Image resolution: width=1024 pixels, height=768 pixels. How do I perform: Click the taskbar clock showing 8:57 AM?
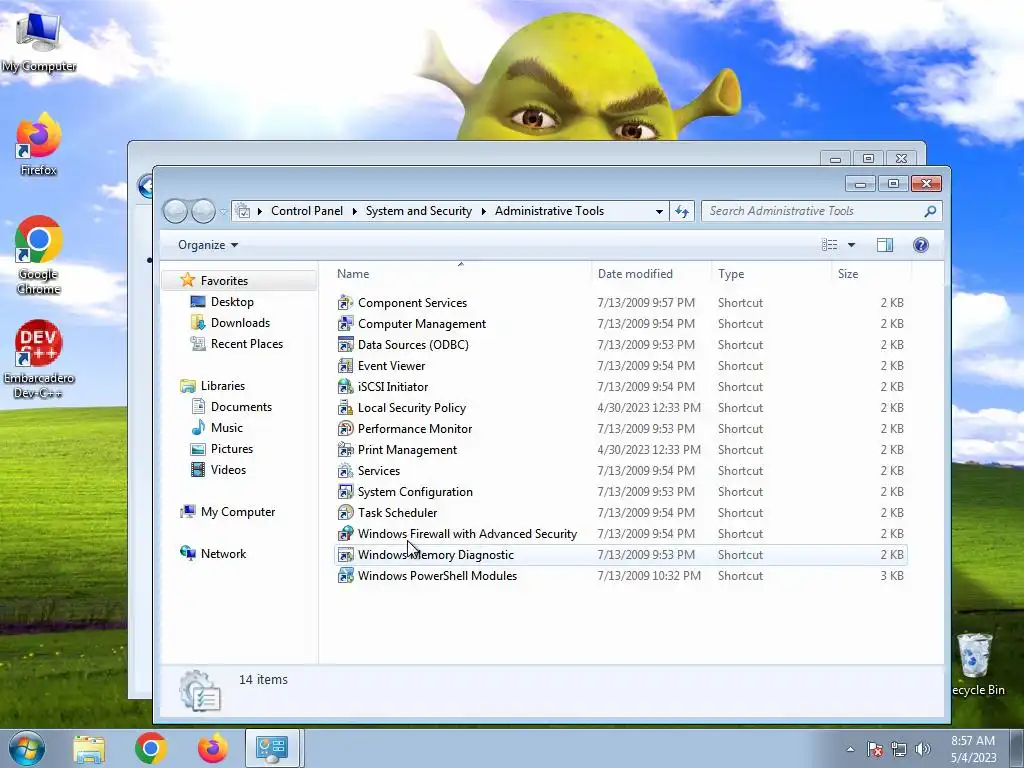[x=973, y=749]
